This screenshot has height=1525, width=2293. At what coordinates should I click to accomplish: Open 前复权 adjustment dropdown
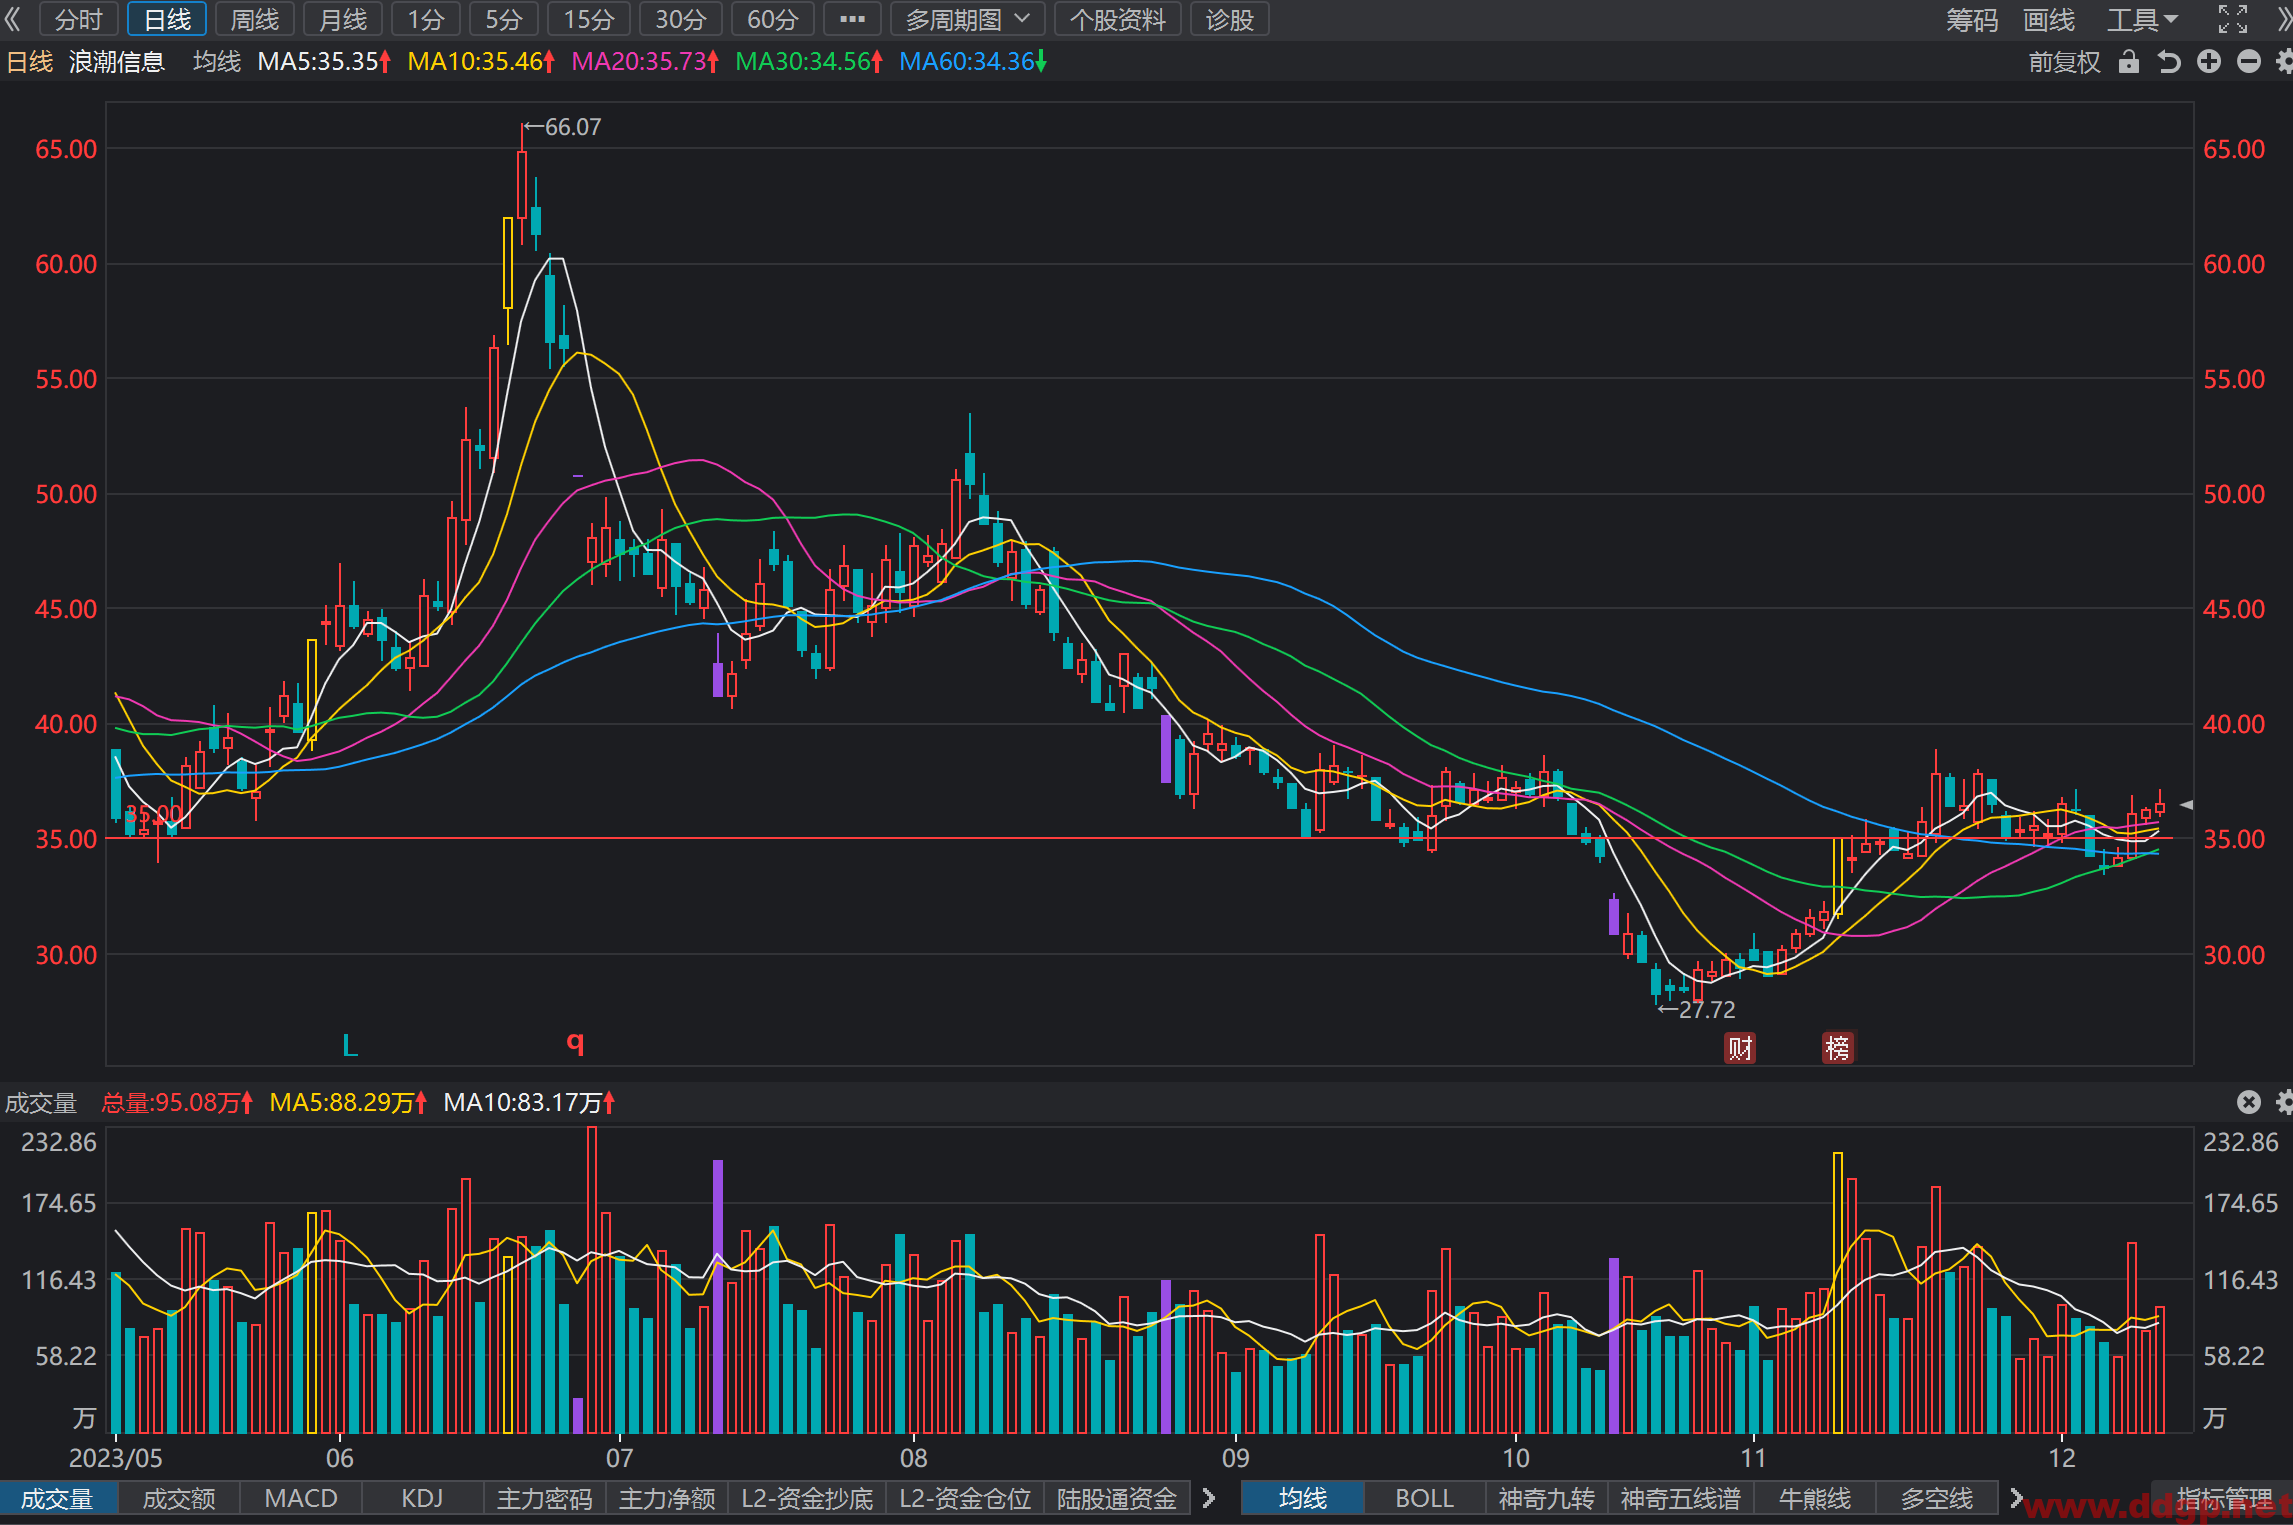tap(2064, 62)
